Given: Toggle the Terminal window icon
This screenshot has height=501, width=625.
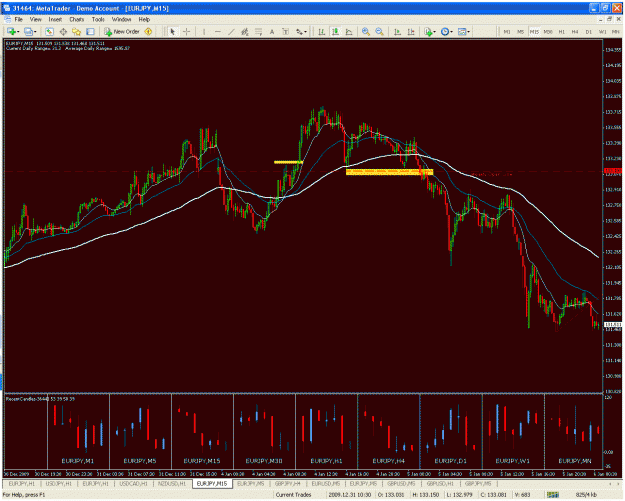Looking at the screenshot, I should [90, 31].
